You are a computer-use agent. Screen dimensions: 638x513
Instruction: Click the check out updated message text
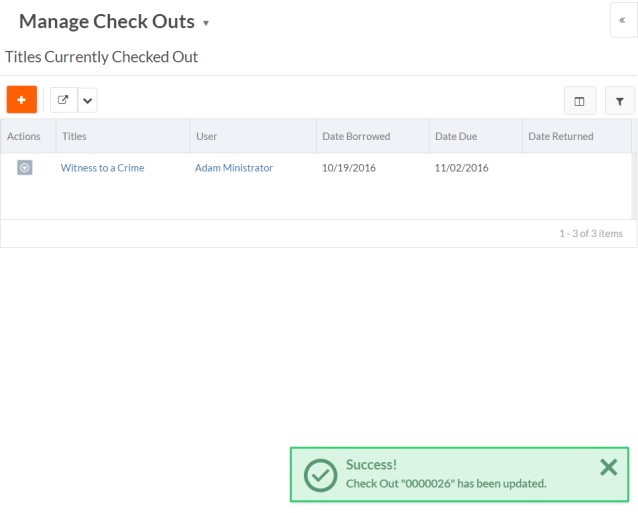click(x=446, y=483)
